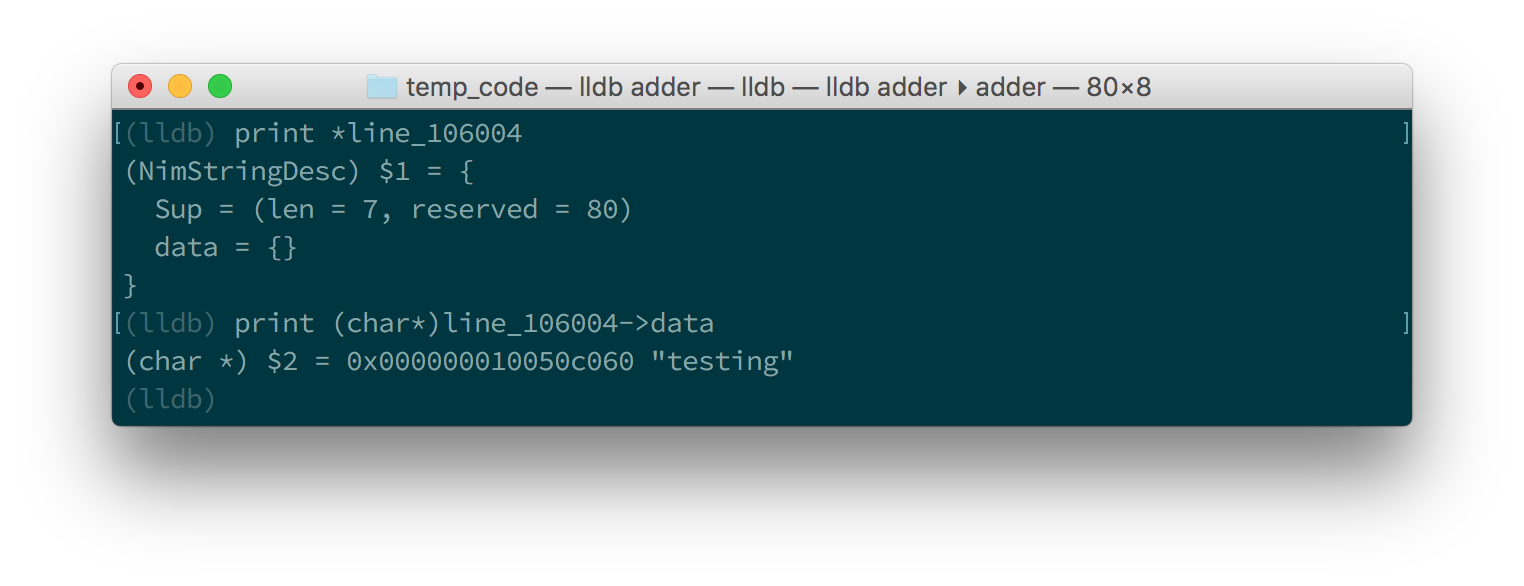Click the memory address 0x000000010050c060

(490, 362)
